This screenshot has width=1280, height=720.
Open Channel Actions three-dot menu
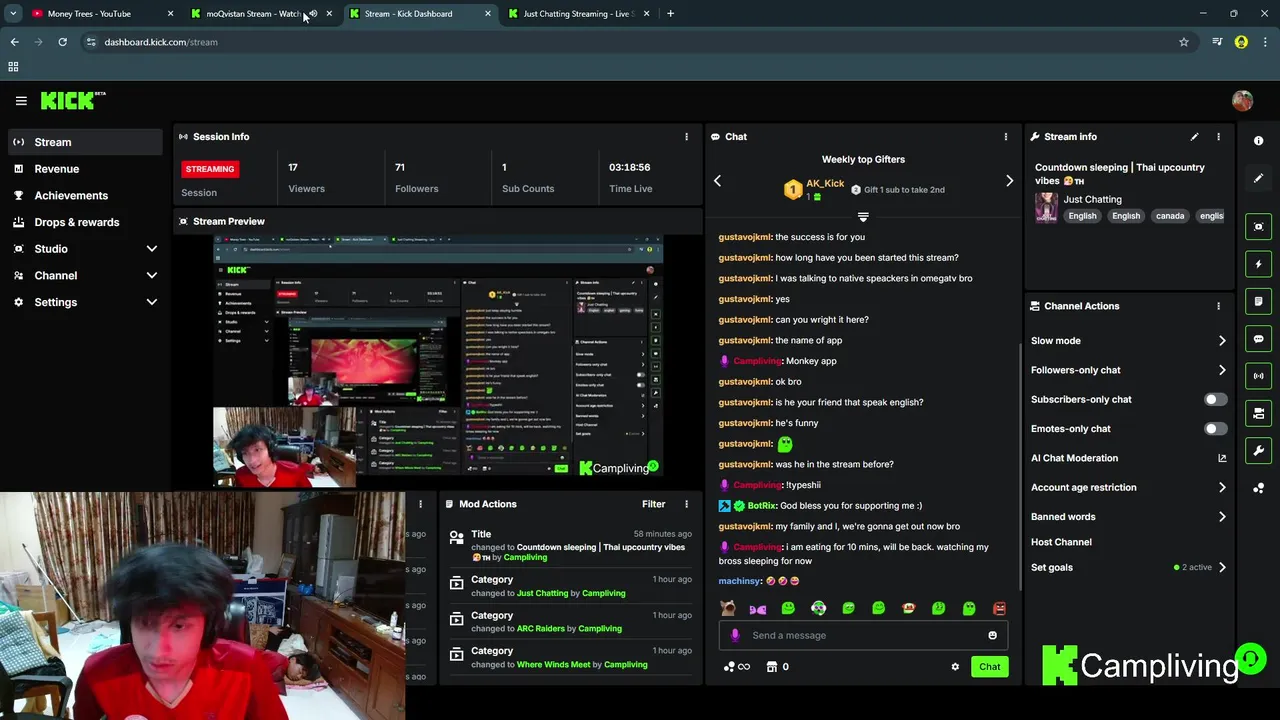click(x=1218, y=306)
